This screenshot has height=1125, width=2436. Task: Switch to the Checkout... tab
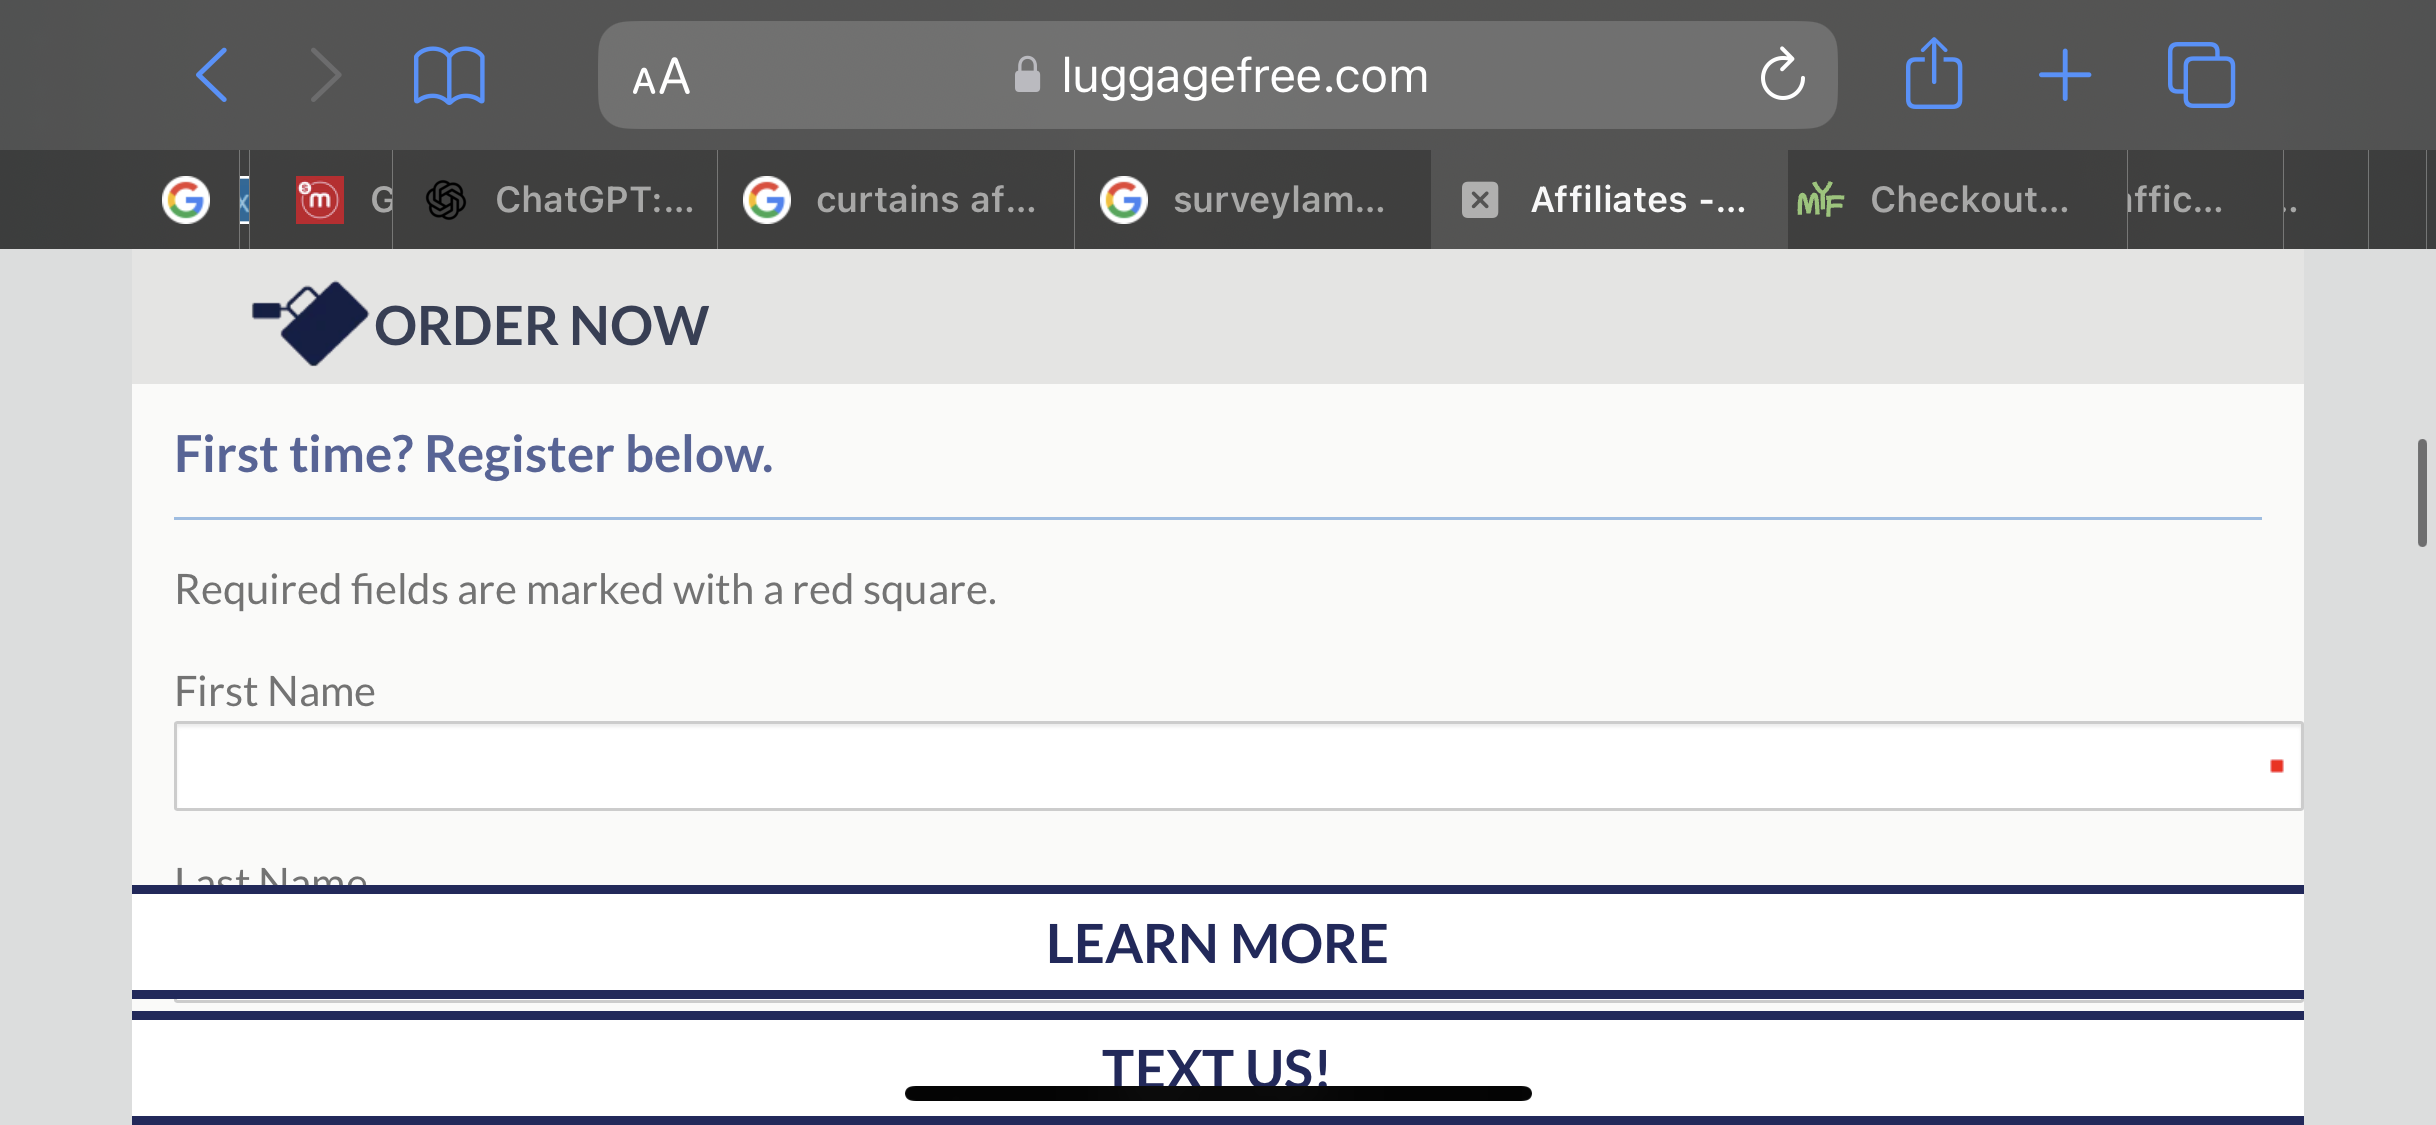[1957, 200]
